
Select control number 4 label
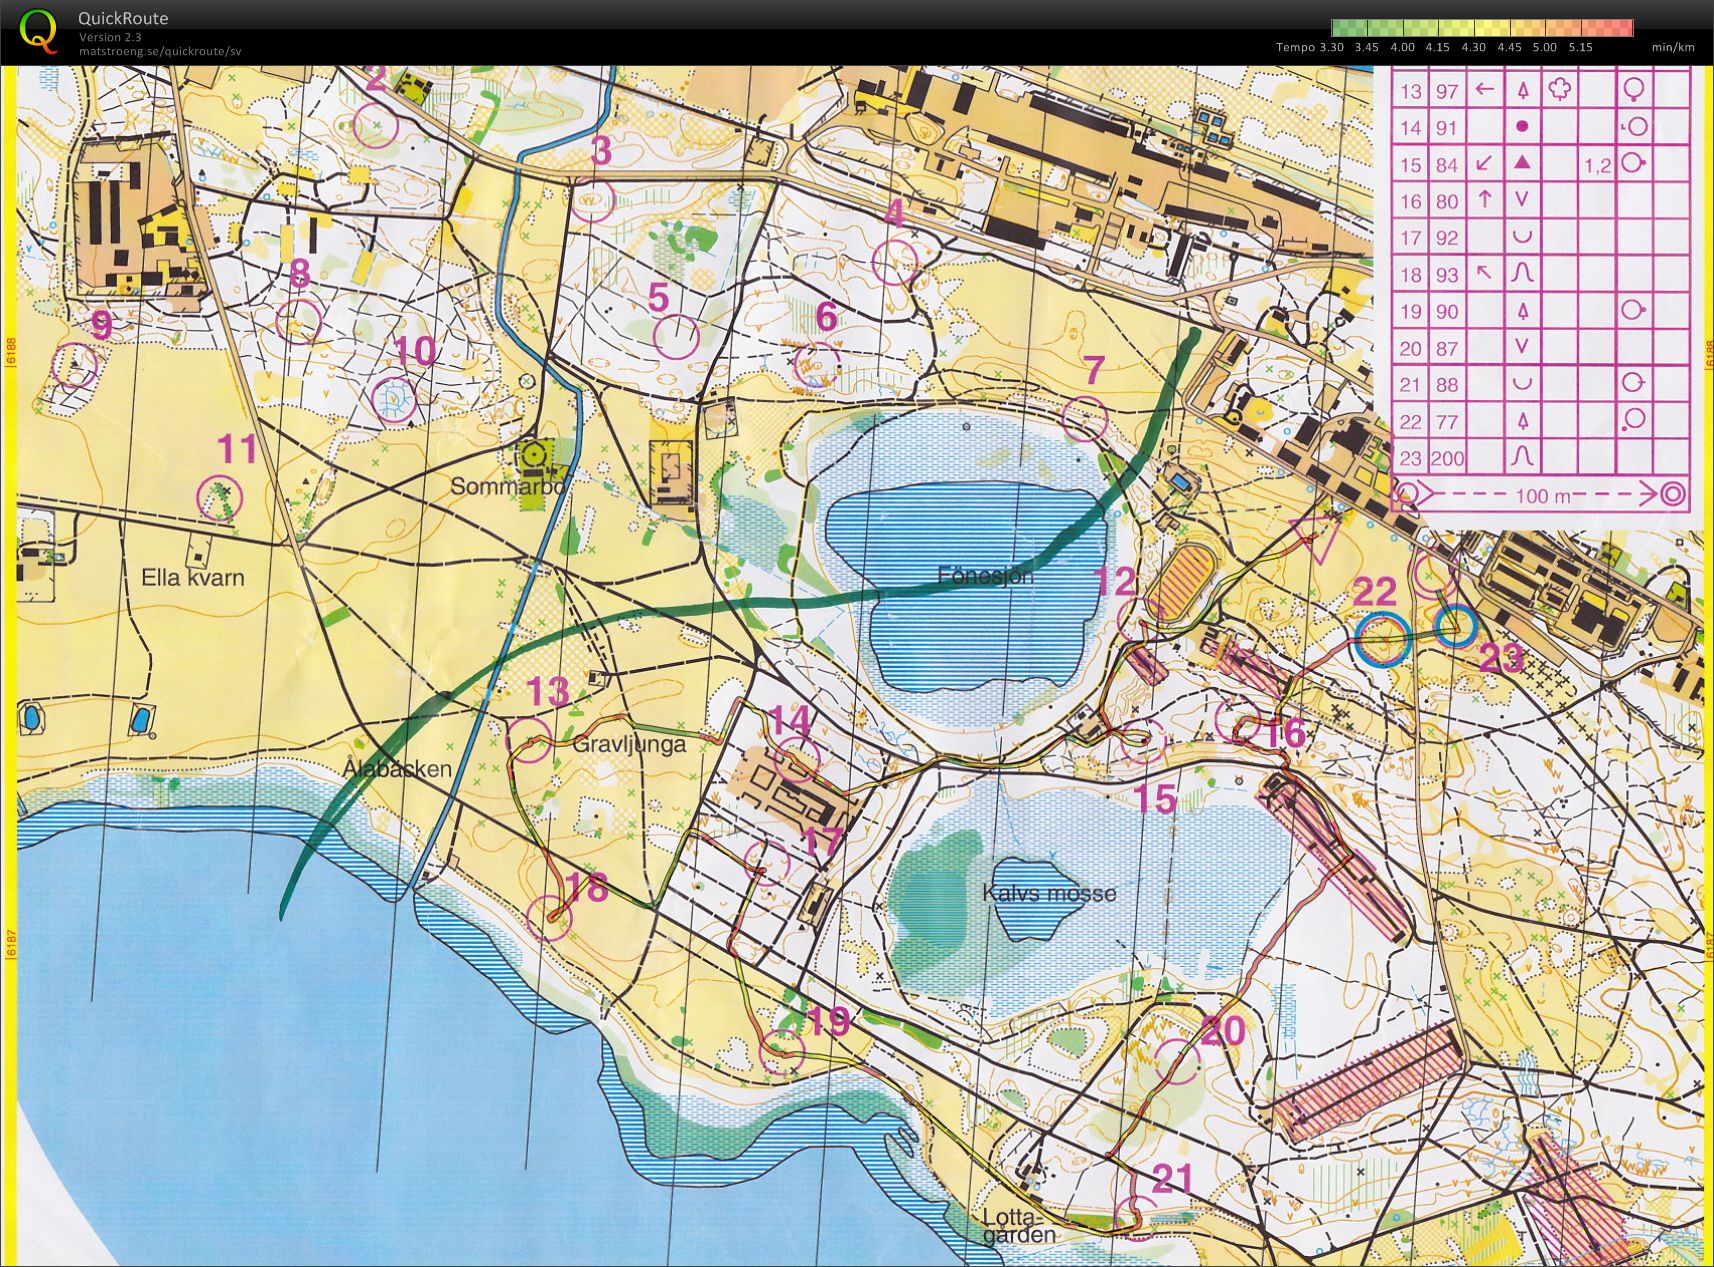[894, 212]
